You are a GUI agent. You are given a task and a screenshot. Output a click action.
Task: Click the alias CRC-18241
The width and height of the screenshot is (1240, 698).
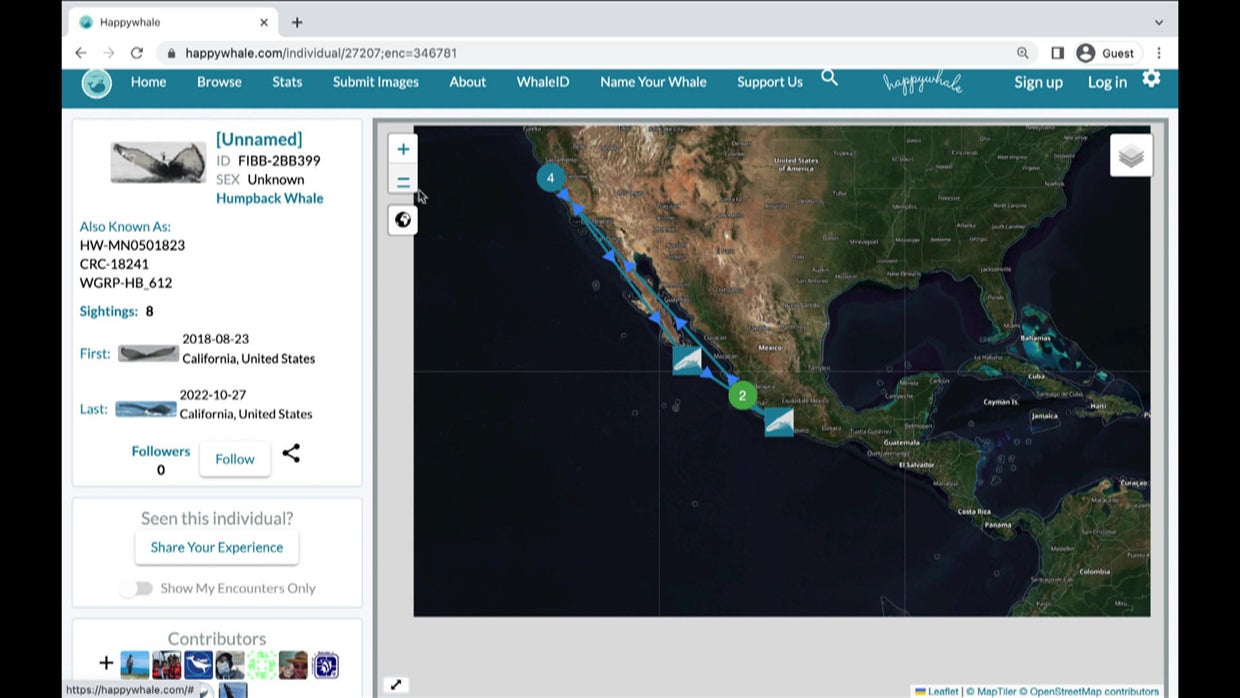(114, 264)
